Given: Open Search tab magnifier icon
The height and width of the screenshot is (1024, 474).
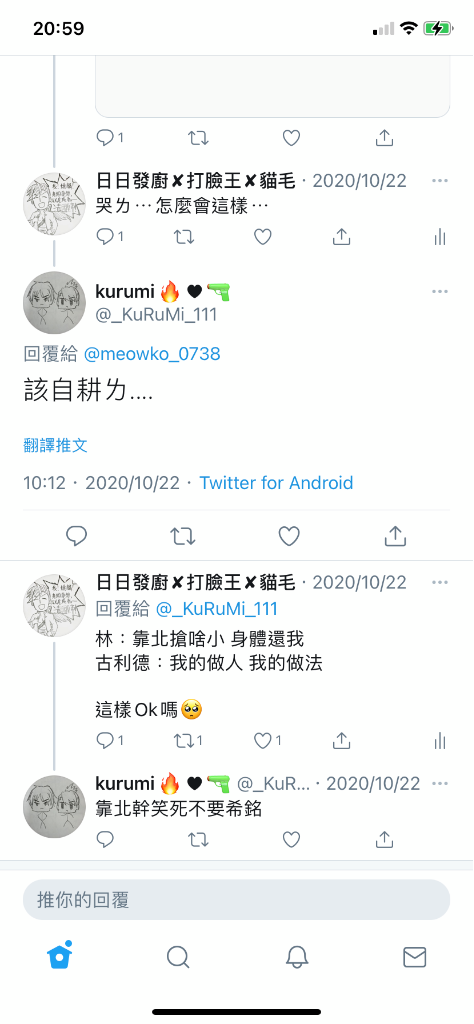Looking at the screenshot, I should pos(178,957).
